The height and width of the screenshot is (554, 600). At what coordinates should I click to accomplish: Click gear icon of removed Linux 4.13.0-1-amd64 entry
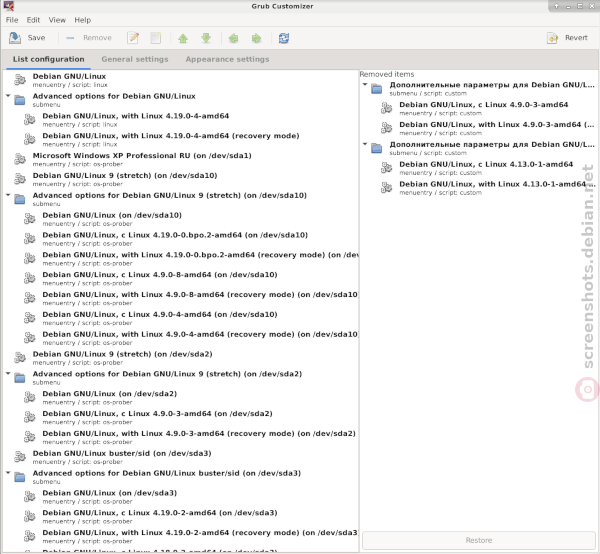387,168
